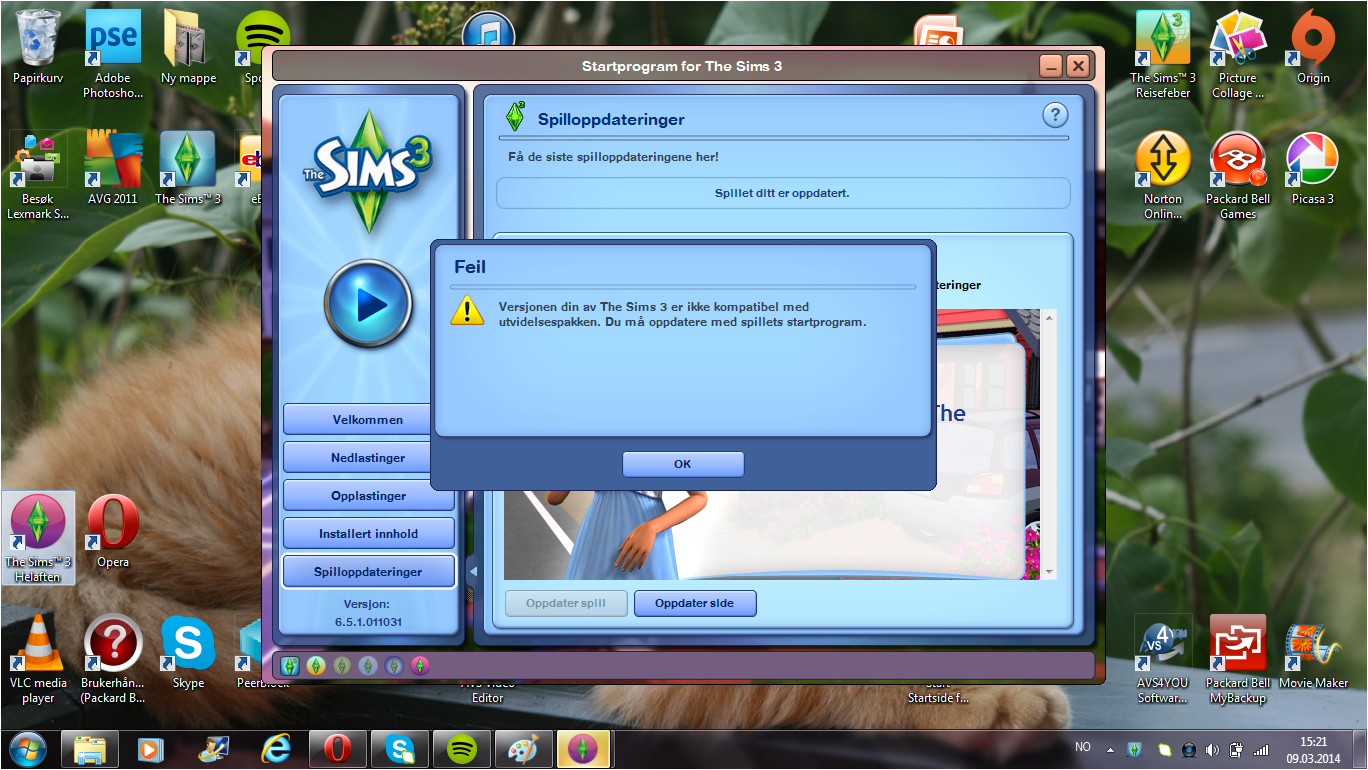Click the blue Play game button

point(368,303)
